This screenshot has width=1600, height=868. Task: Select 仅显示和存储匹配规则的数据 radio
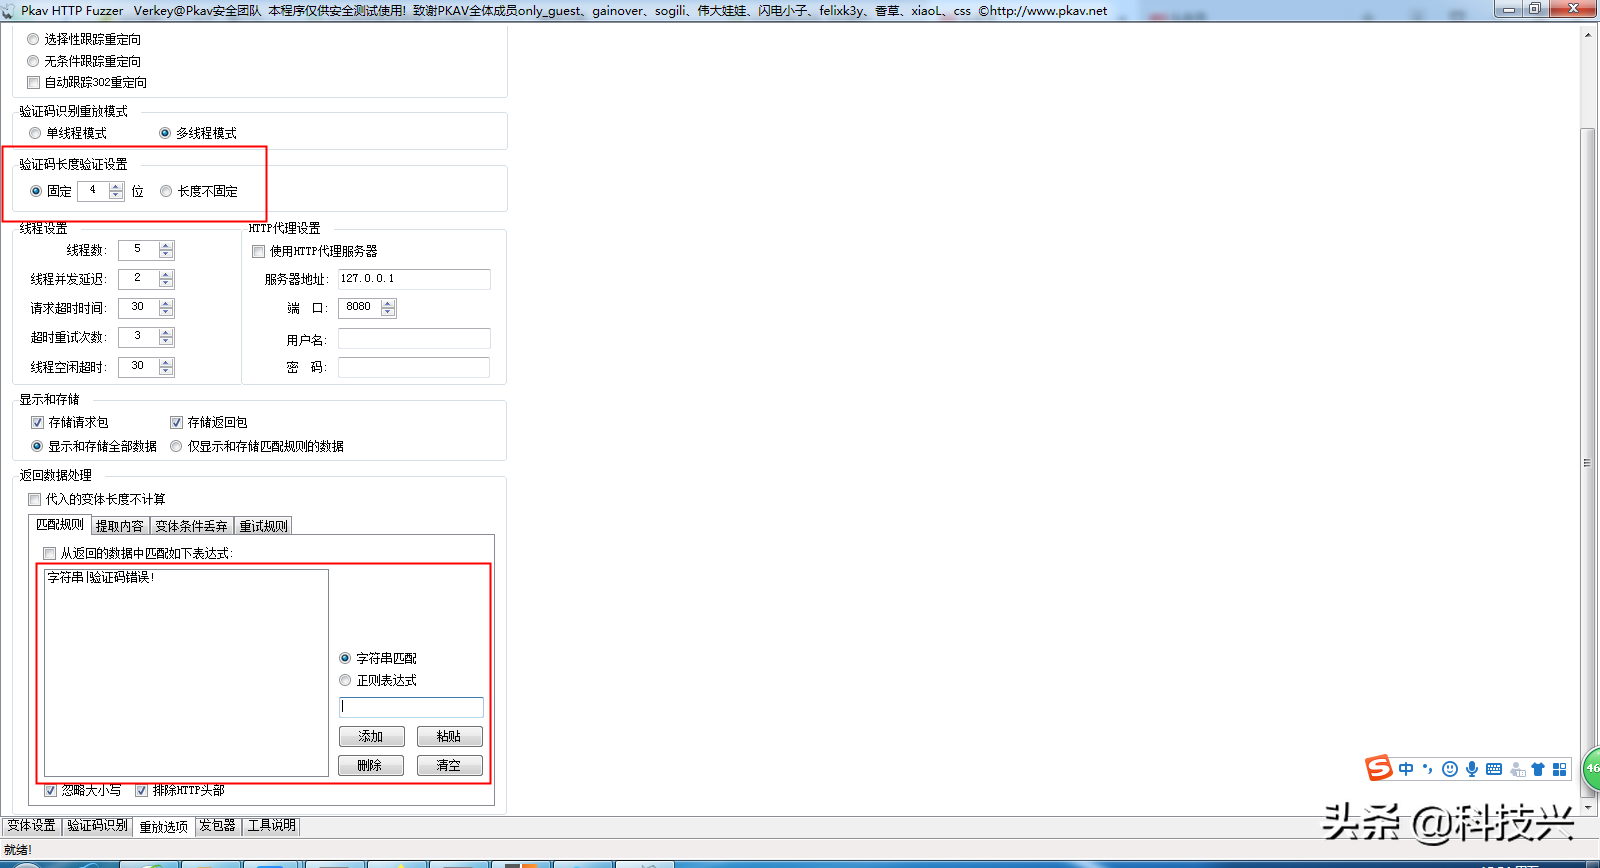[176, 446]
